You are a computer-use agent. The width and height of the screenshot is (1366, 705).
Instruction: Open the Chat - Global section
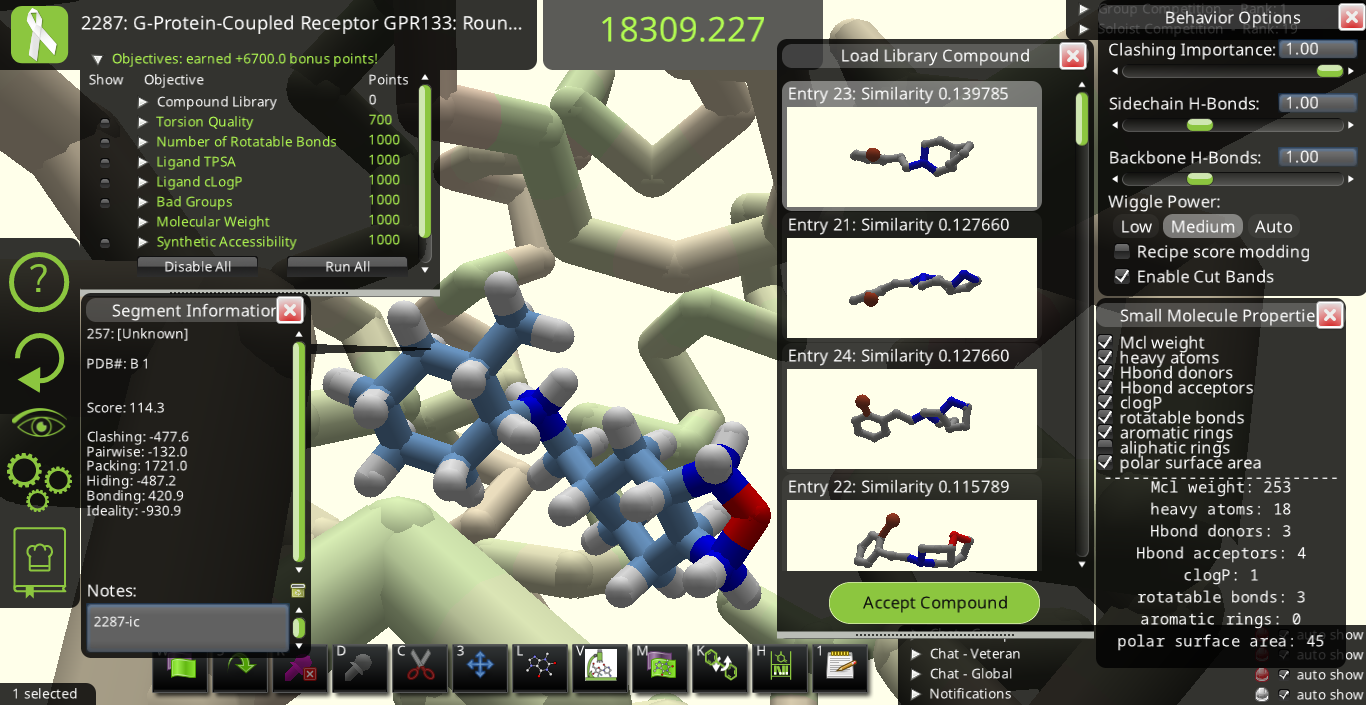click(917, 674)
